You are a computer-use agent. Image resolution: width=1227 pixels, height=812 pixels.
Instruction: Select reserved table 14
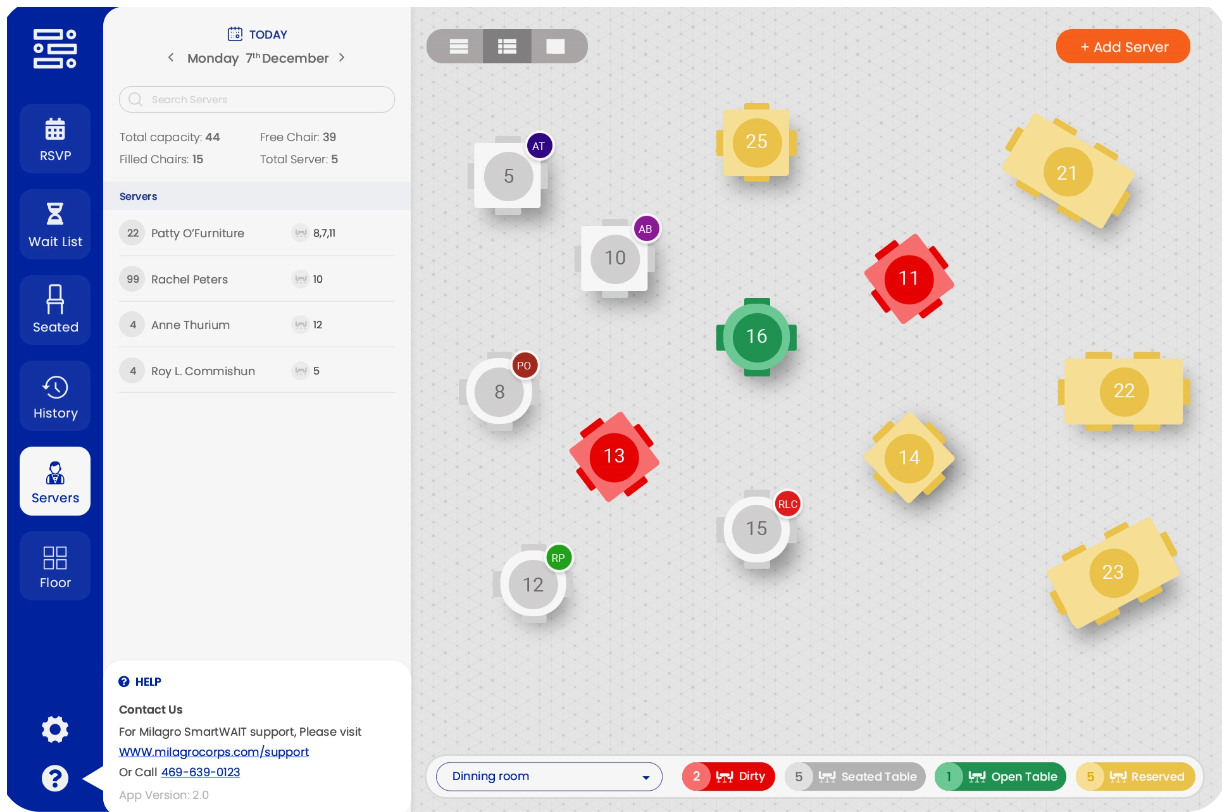pyautogui.click(x=909, y=457)
